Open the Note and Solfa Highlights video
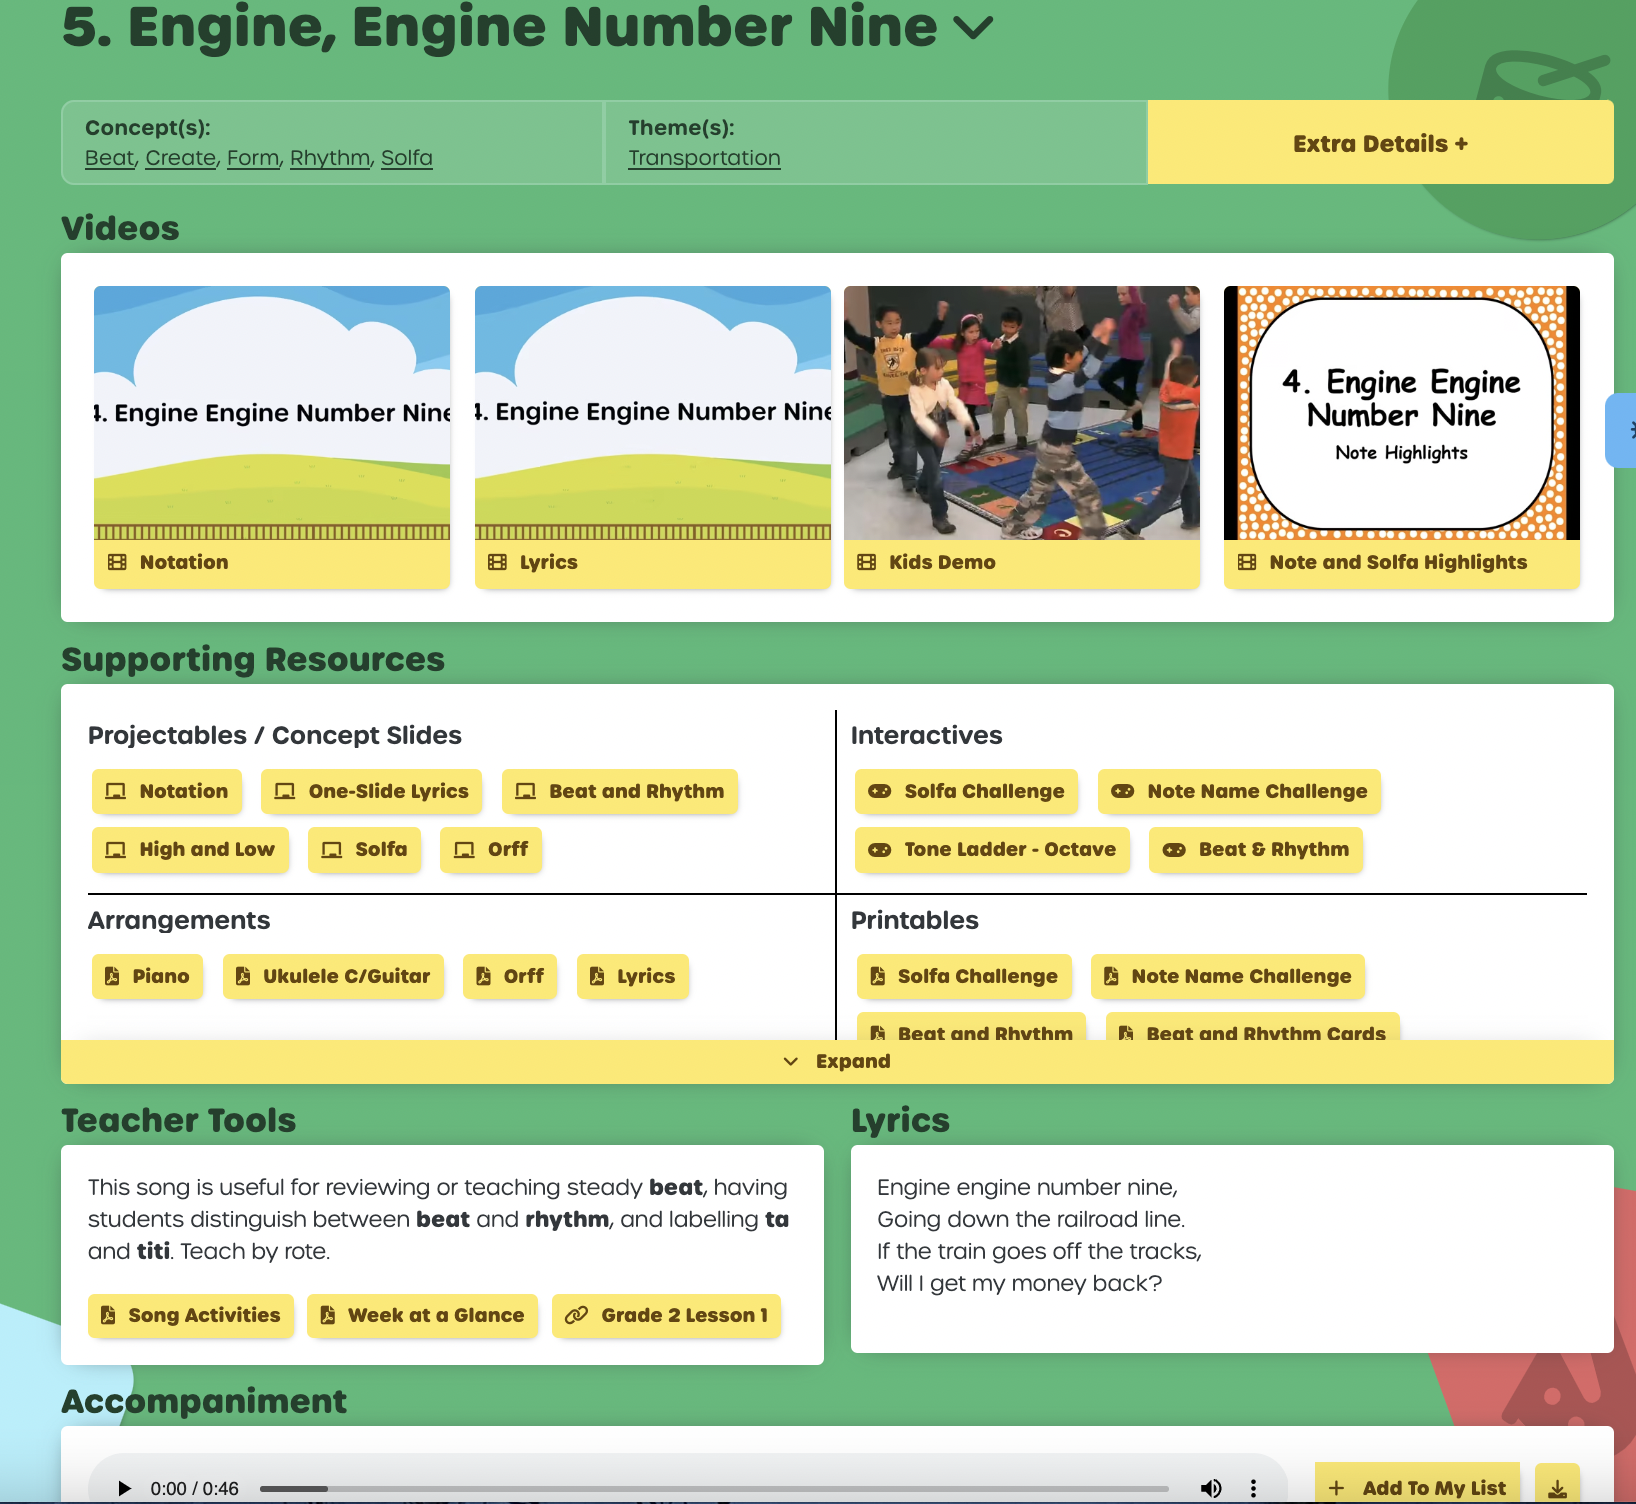This screenshot has height=1504, width=1636. 1401,413
